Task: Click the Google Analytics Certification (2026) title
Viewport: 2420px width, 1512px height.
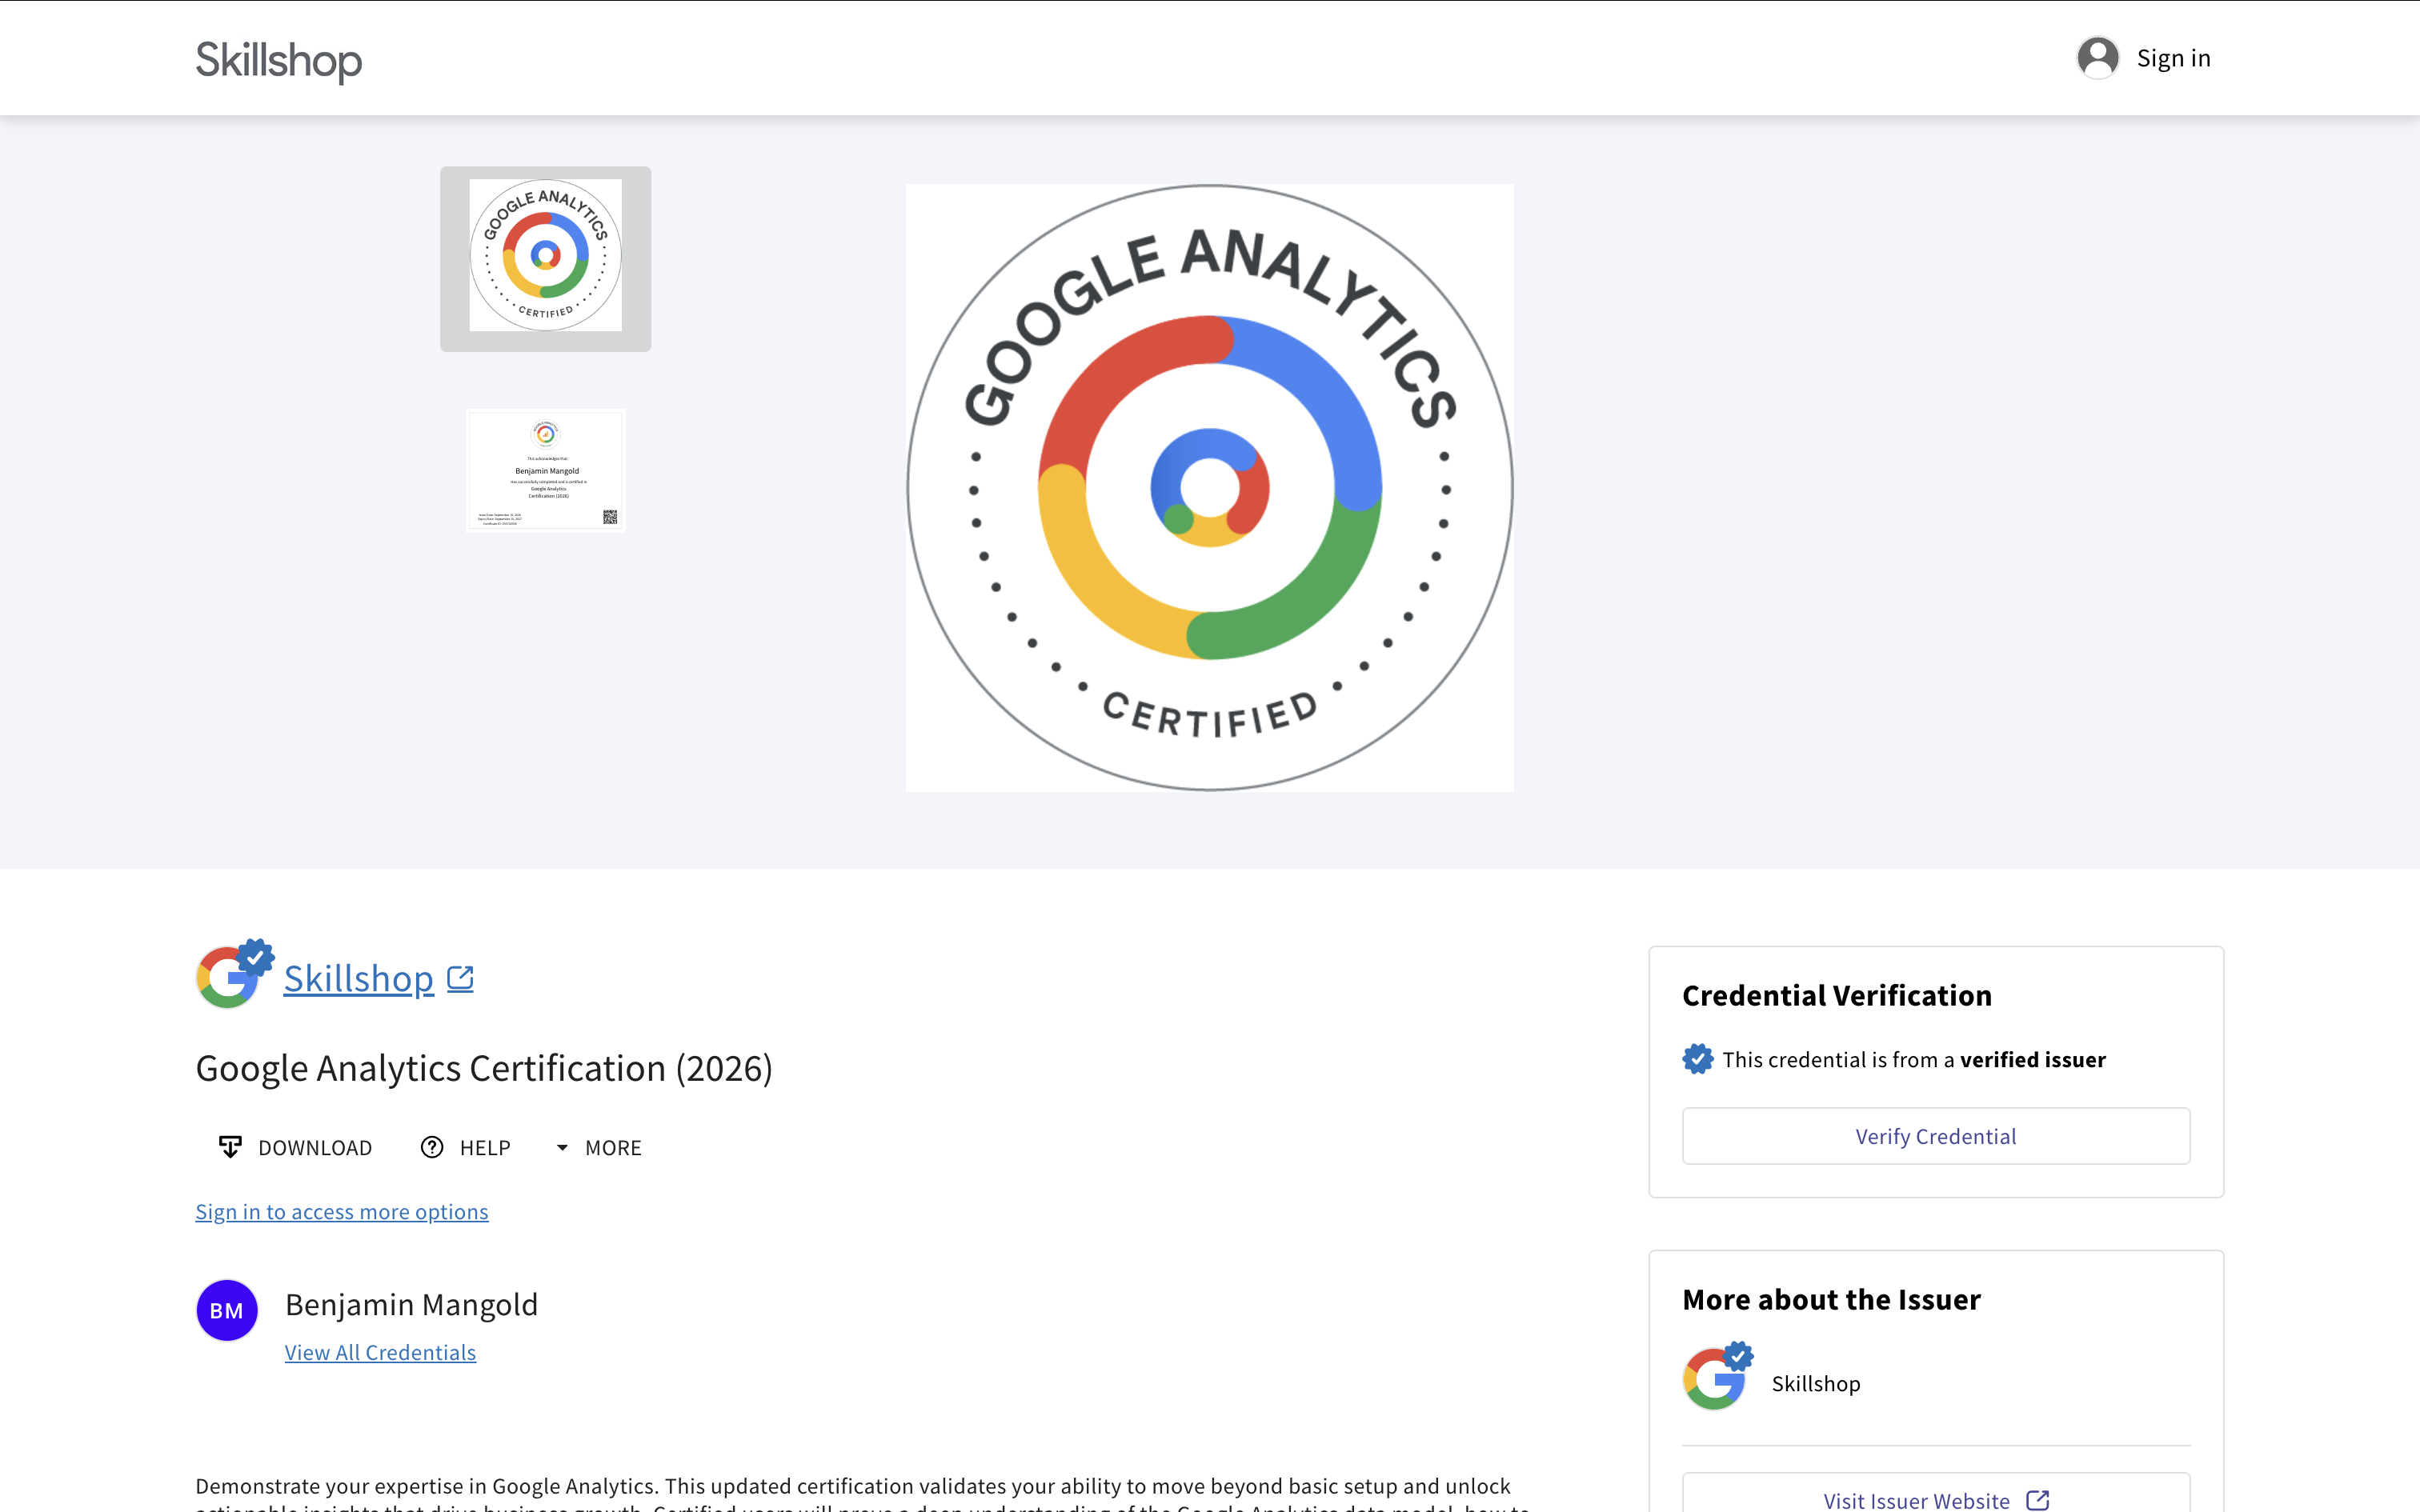Action: 484,1068
